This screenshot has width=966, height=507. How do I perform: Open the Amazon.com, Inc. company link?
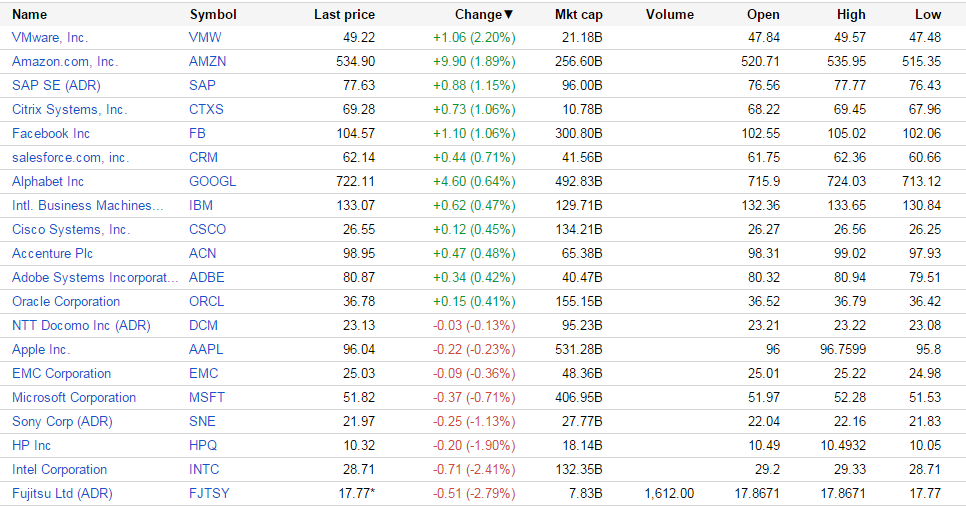64,61
